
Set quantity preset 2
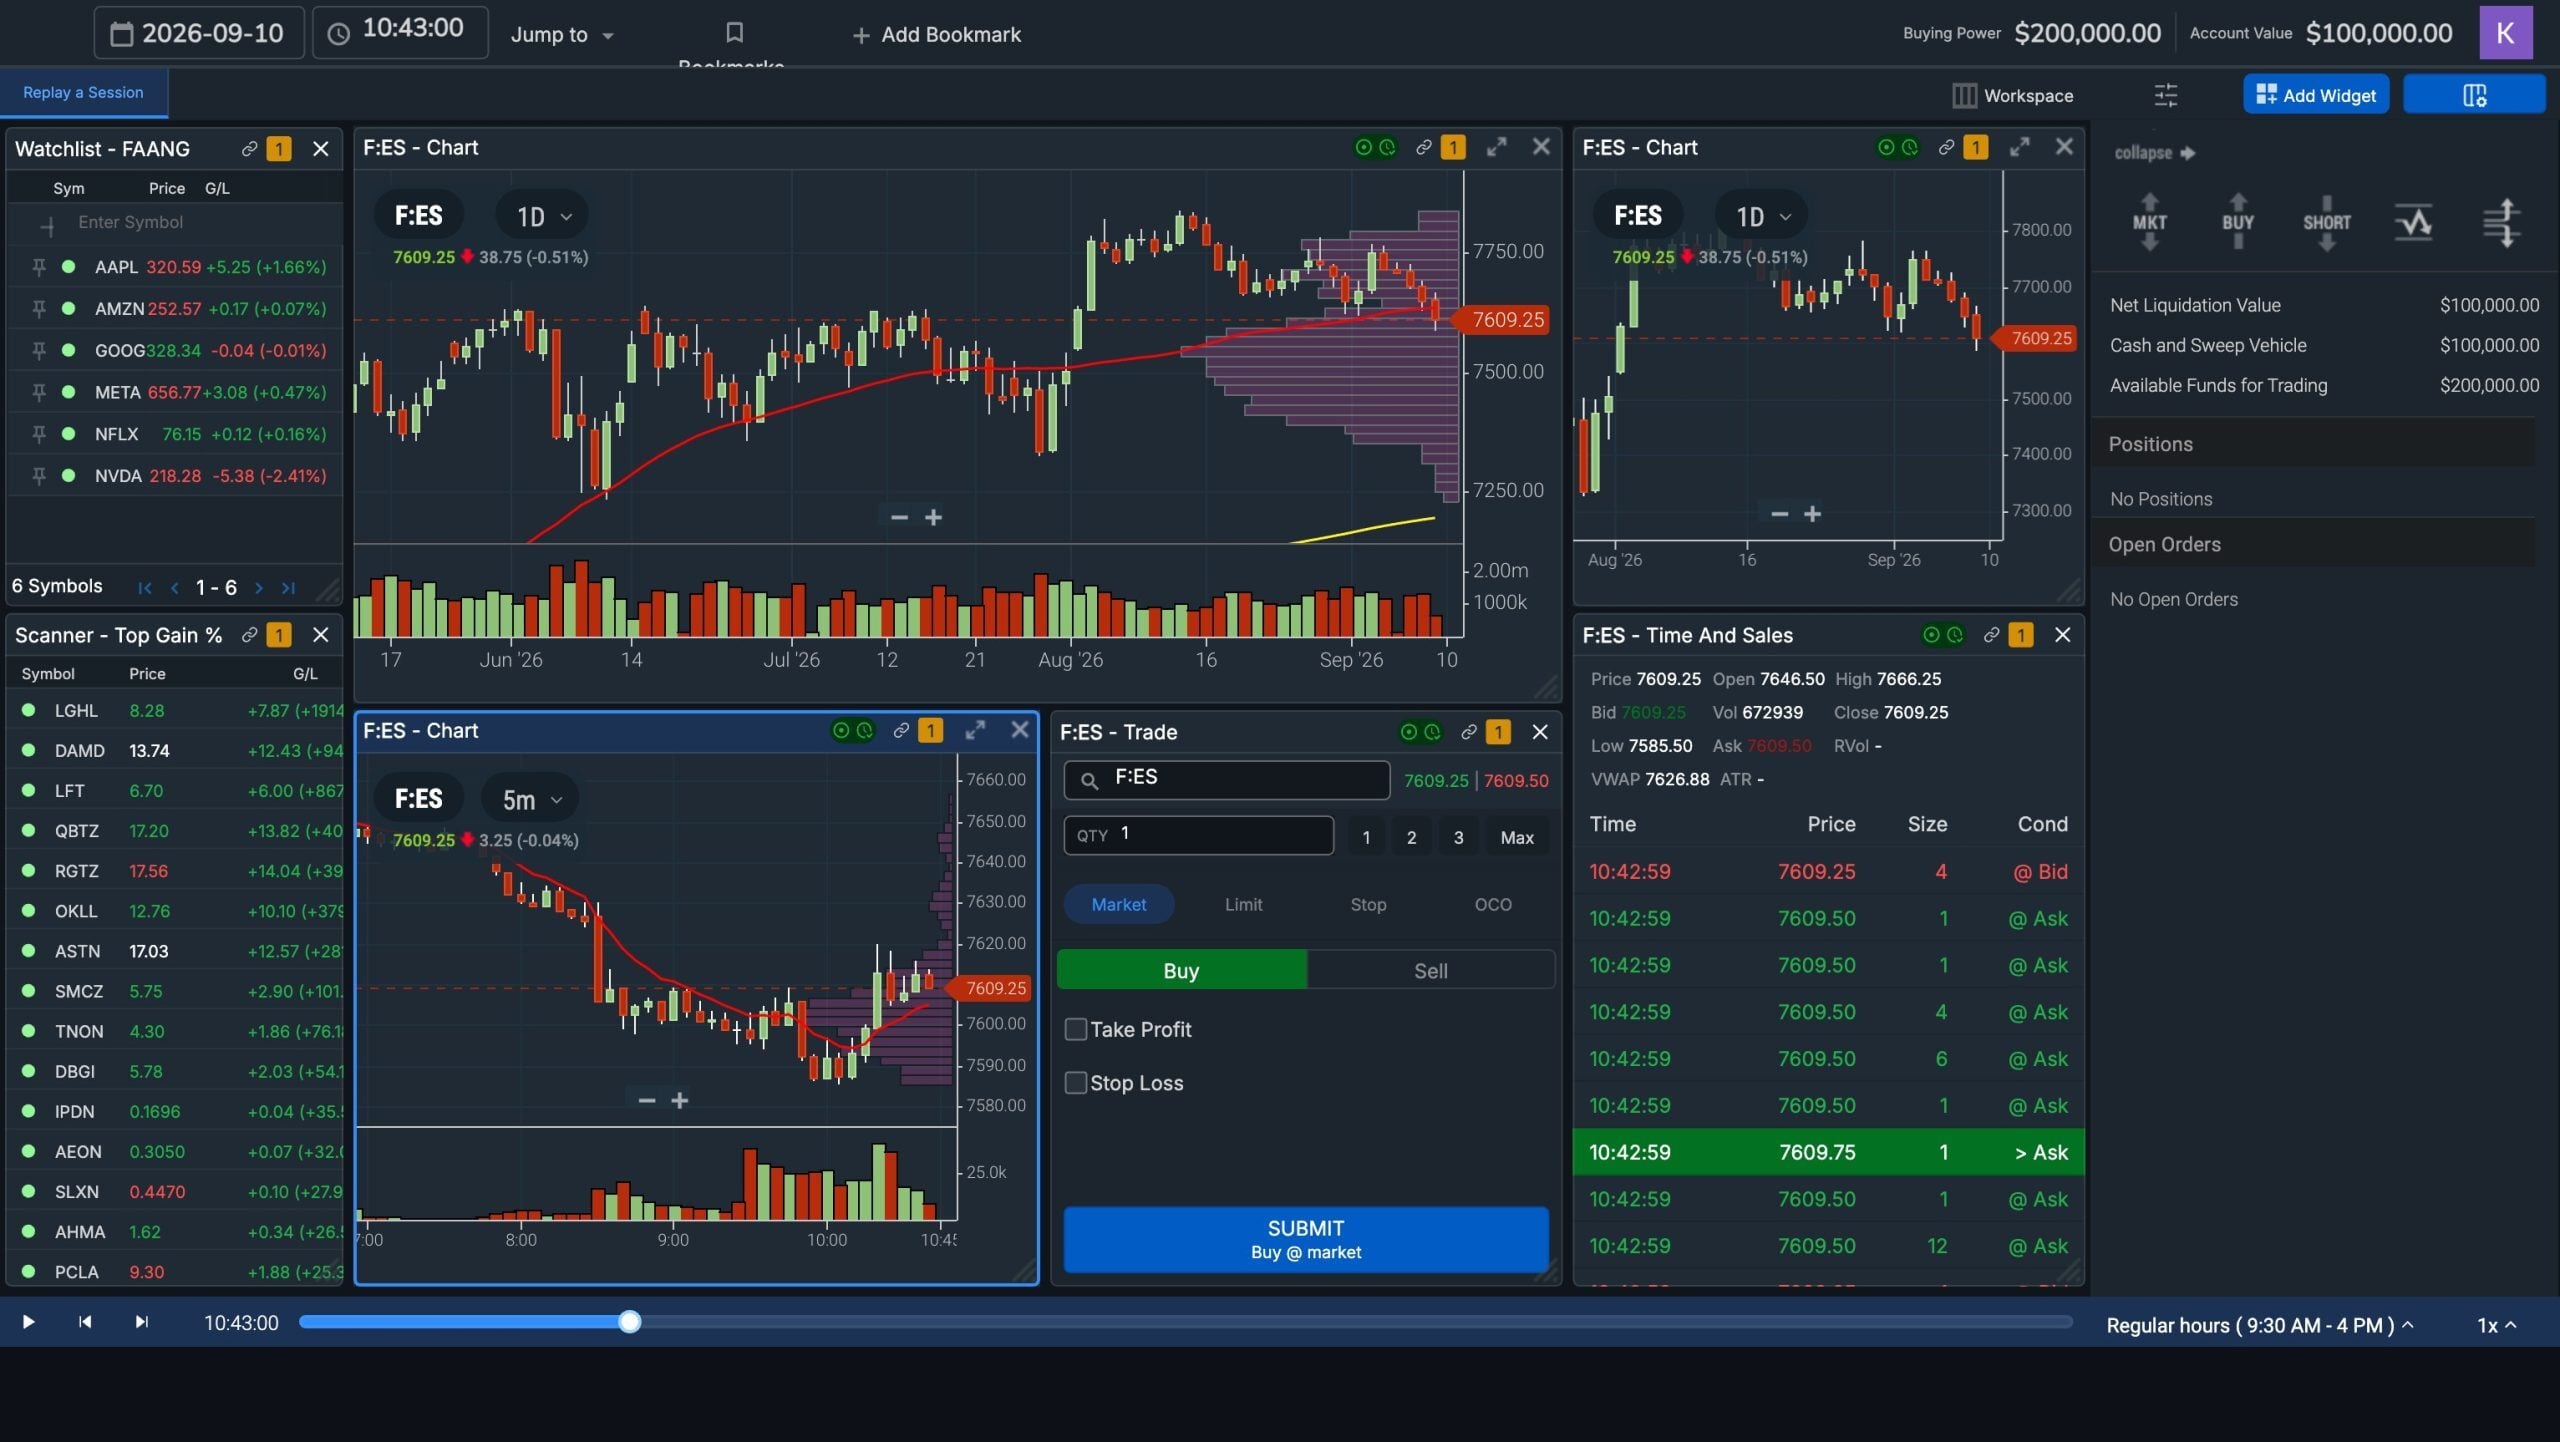click(1411, 837)
